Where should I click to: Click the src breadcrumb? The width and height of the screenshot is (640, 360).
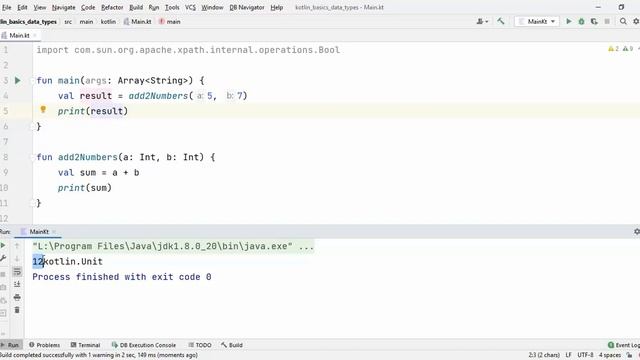tap(68, 22)
